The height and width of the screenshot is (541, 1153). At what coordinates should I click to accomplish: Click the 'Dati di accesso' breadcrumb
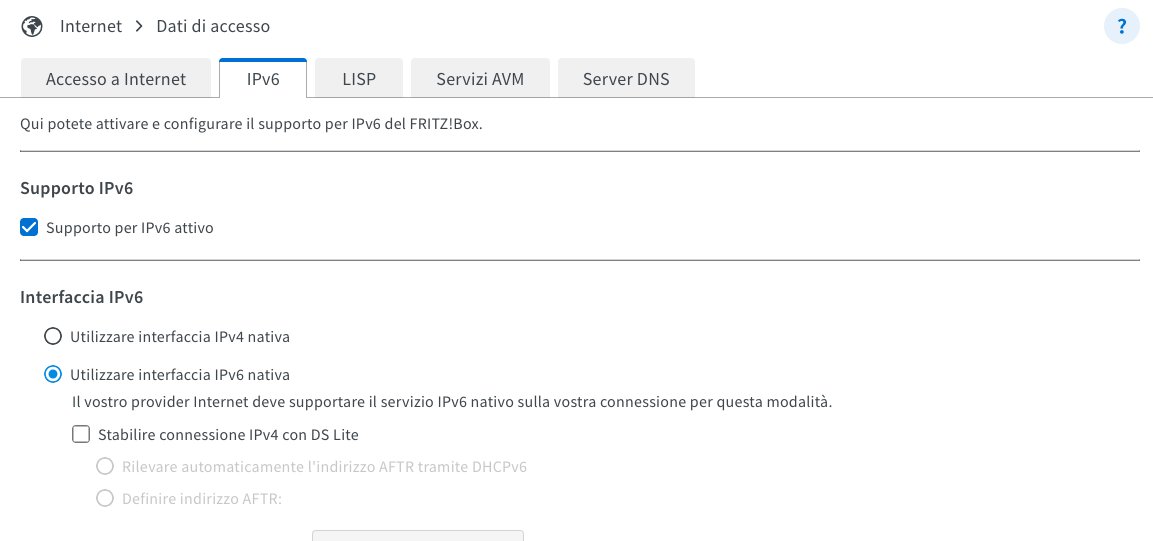pos(213,26)
